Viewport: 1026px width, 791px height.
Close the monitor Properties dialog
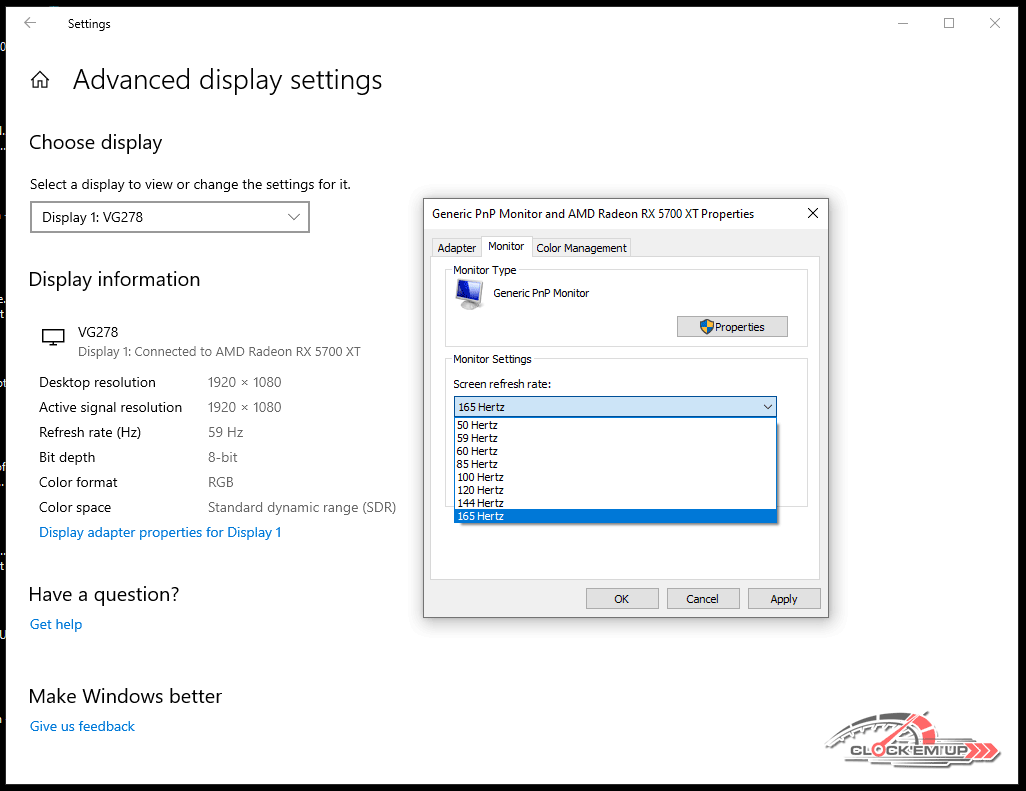pos(813,213)
